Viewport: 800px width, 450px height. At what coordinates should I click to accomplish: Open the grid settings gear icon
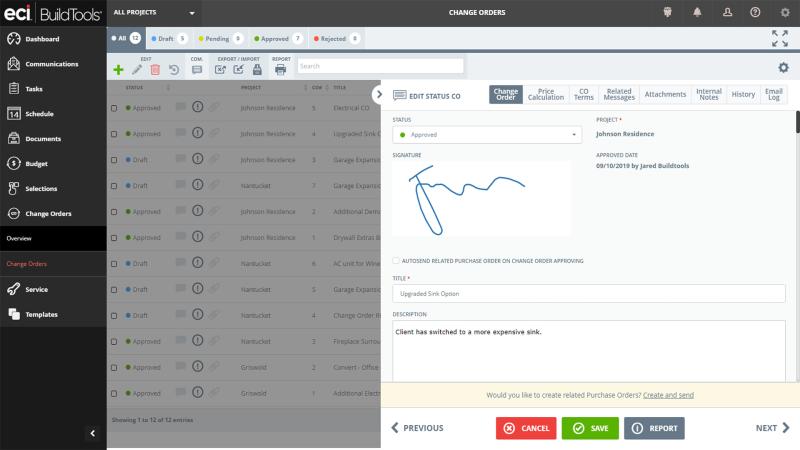783,67
